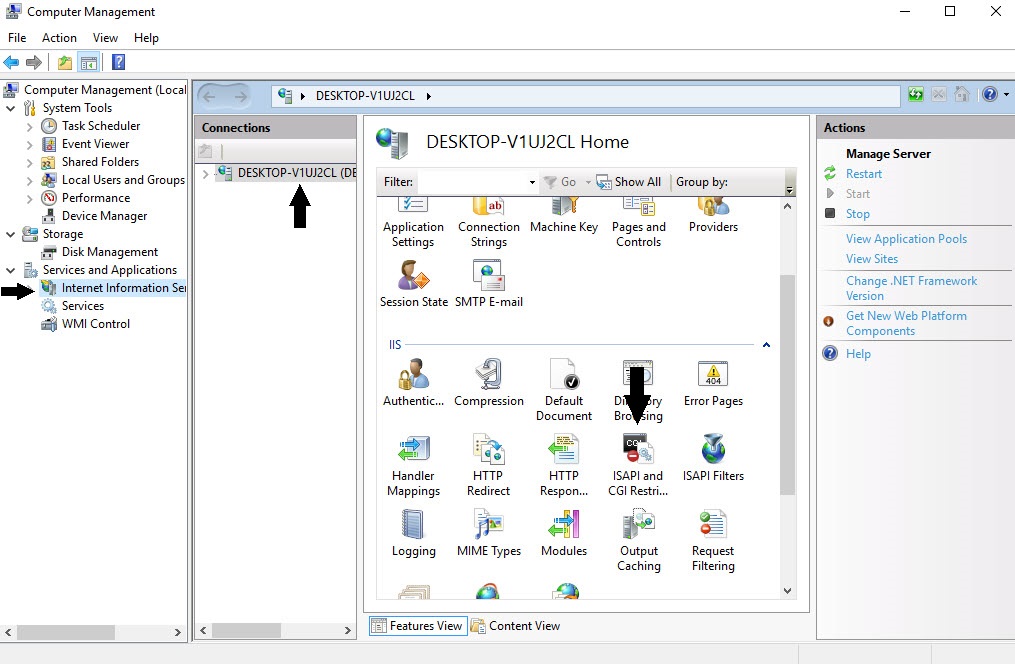Viewport: 1015px width, 664px height.
Task: Open the Modules feature
Action: 564,533
